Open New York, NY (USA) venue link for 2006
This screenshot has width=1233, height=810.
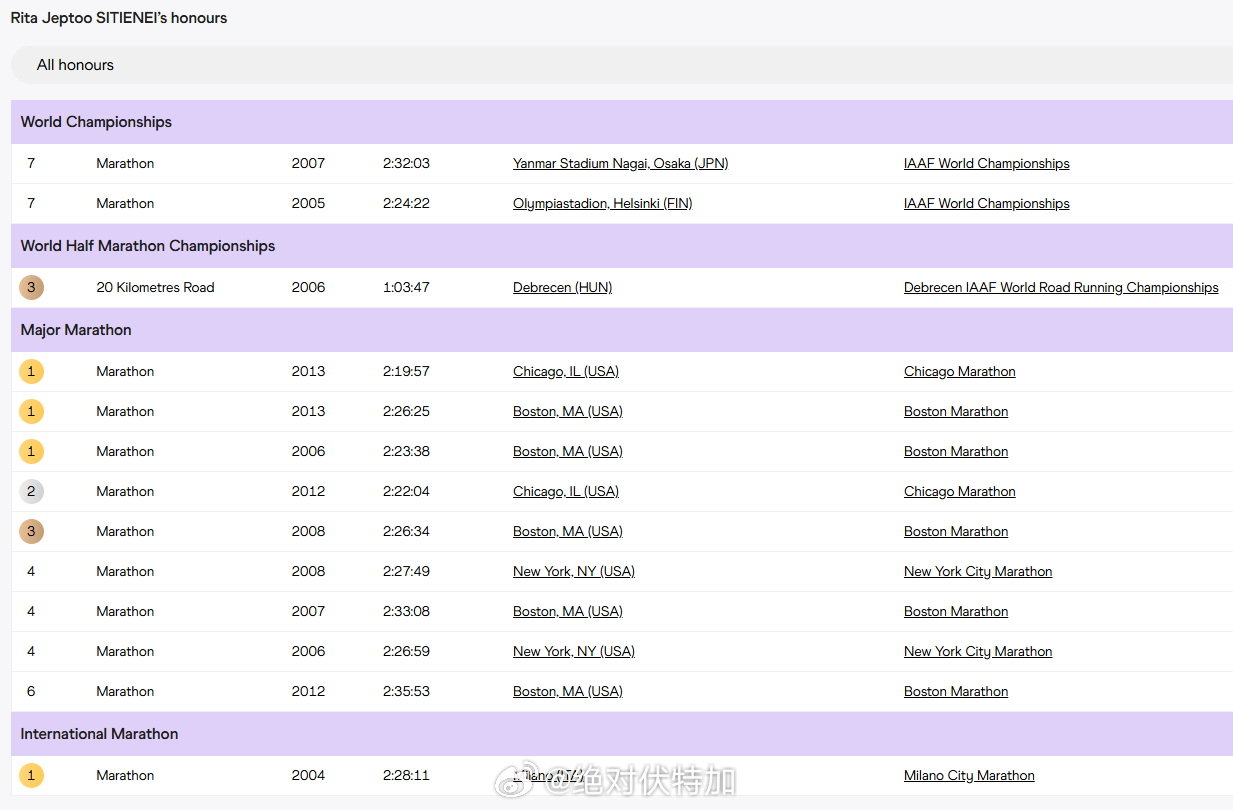(x=573, y=652)
